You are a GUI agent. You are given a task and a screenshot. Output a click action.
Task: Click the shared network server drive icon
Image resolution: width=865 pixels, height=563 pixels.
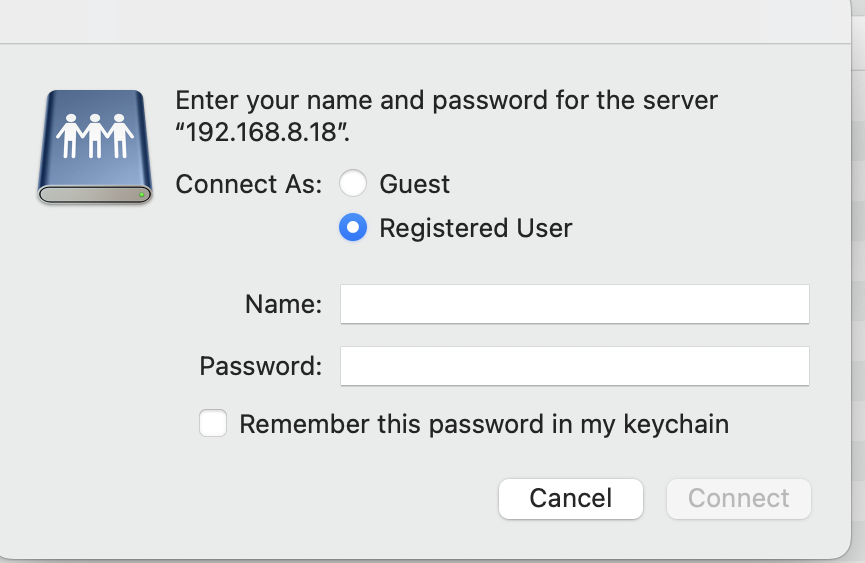point(95,147)
